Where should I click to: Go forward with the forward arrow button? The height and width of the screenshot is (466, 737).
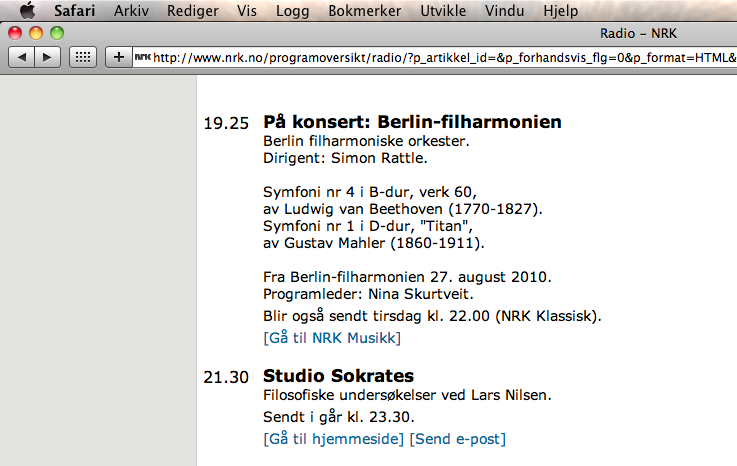coord(47,57)
